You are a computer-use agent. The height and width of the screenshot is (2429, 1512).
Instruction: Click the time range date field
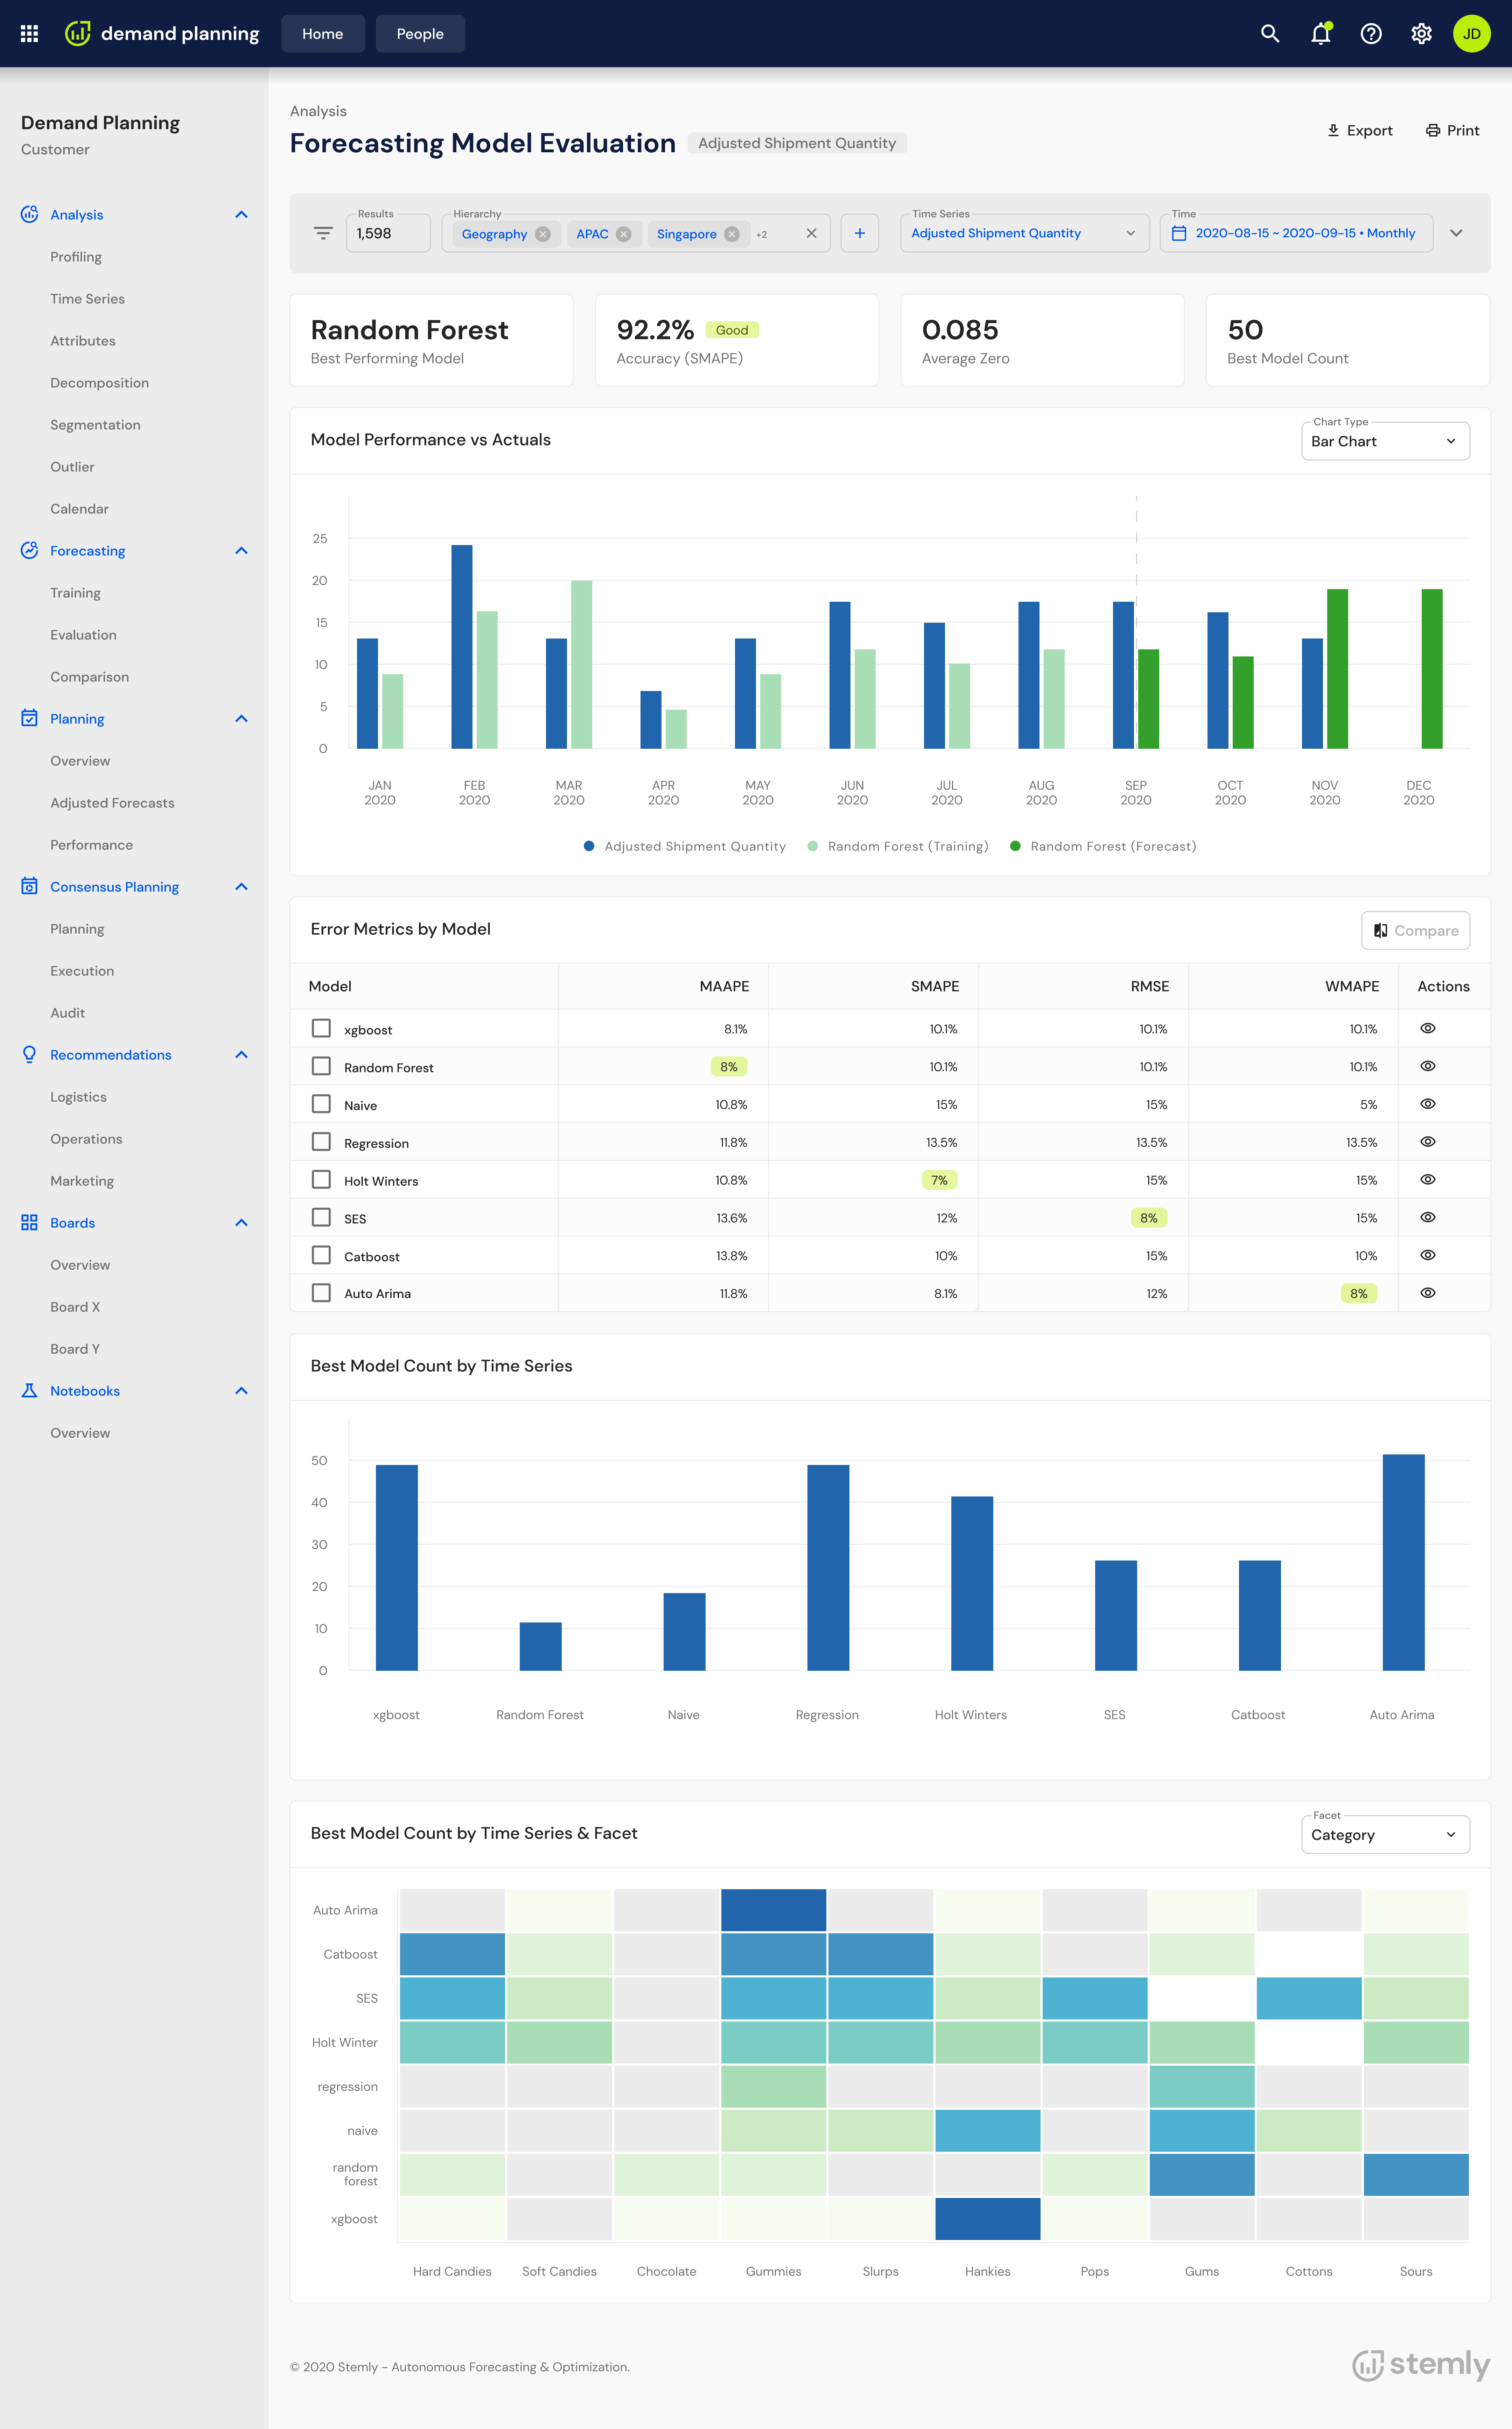tap(1296, 233)
